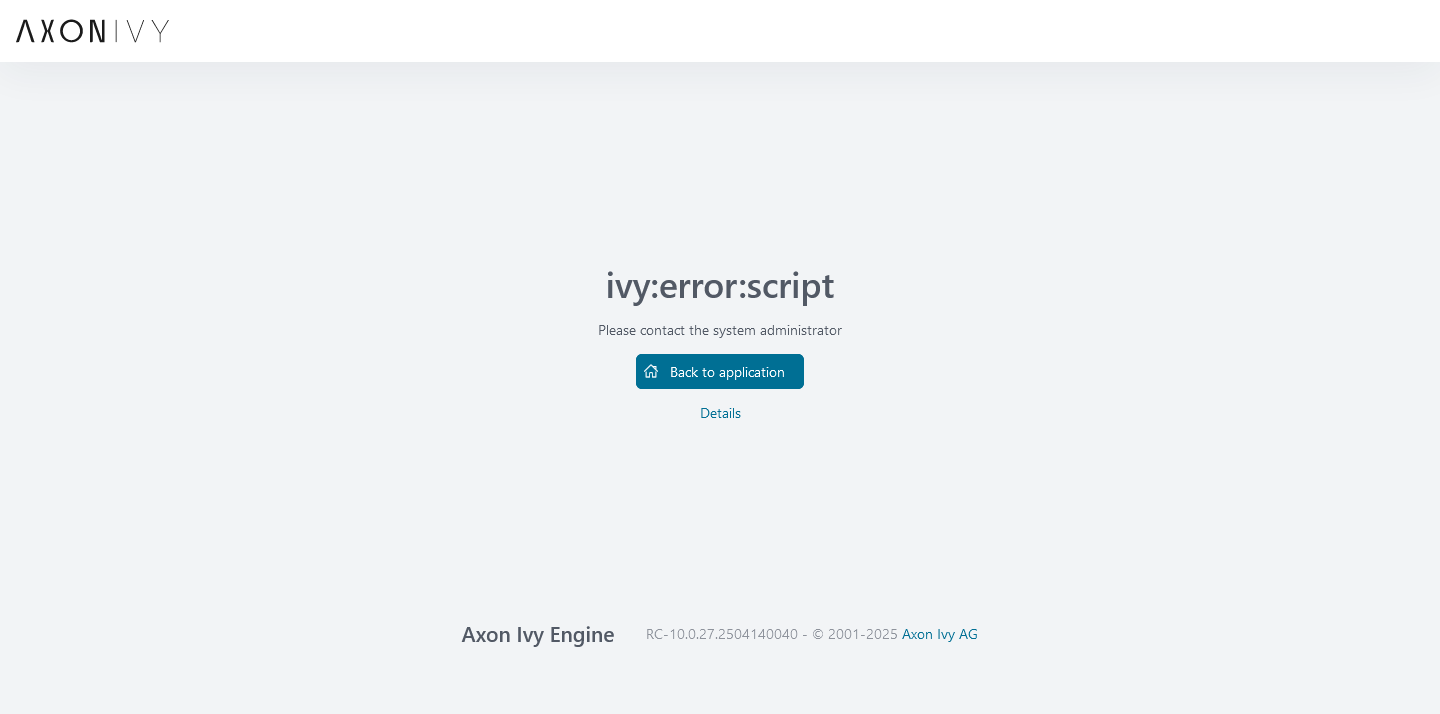The image size is (1440, 714).
Task: Click the 'AG' text in the footer link
Action: coord(968,634)
